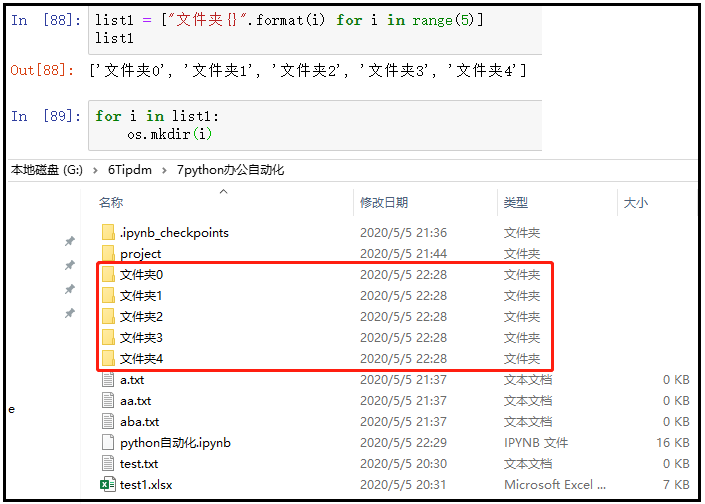The height and width of the screenshot is (504, 705).
Task: Select file name project
Action: (x=140, y=254)
